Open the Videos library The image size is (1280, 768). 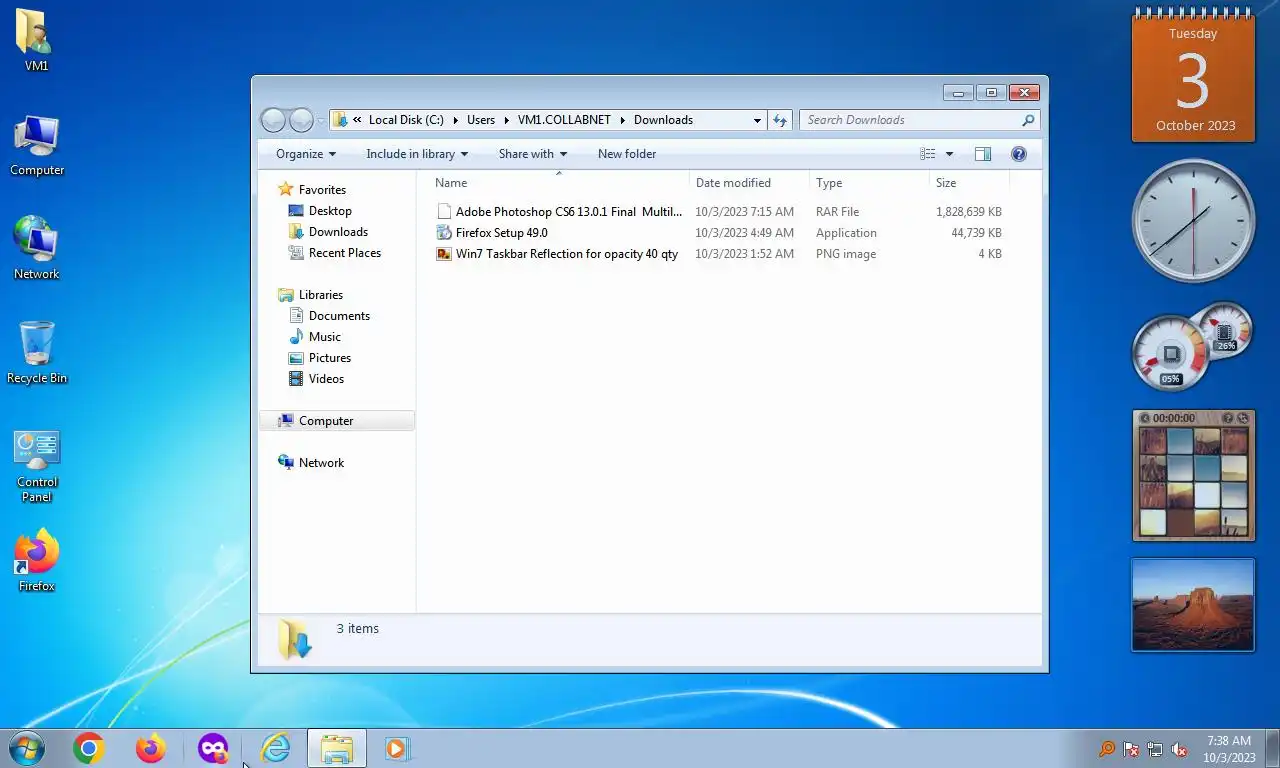point(326,379)
